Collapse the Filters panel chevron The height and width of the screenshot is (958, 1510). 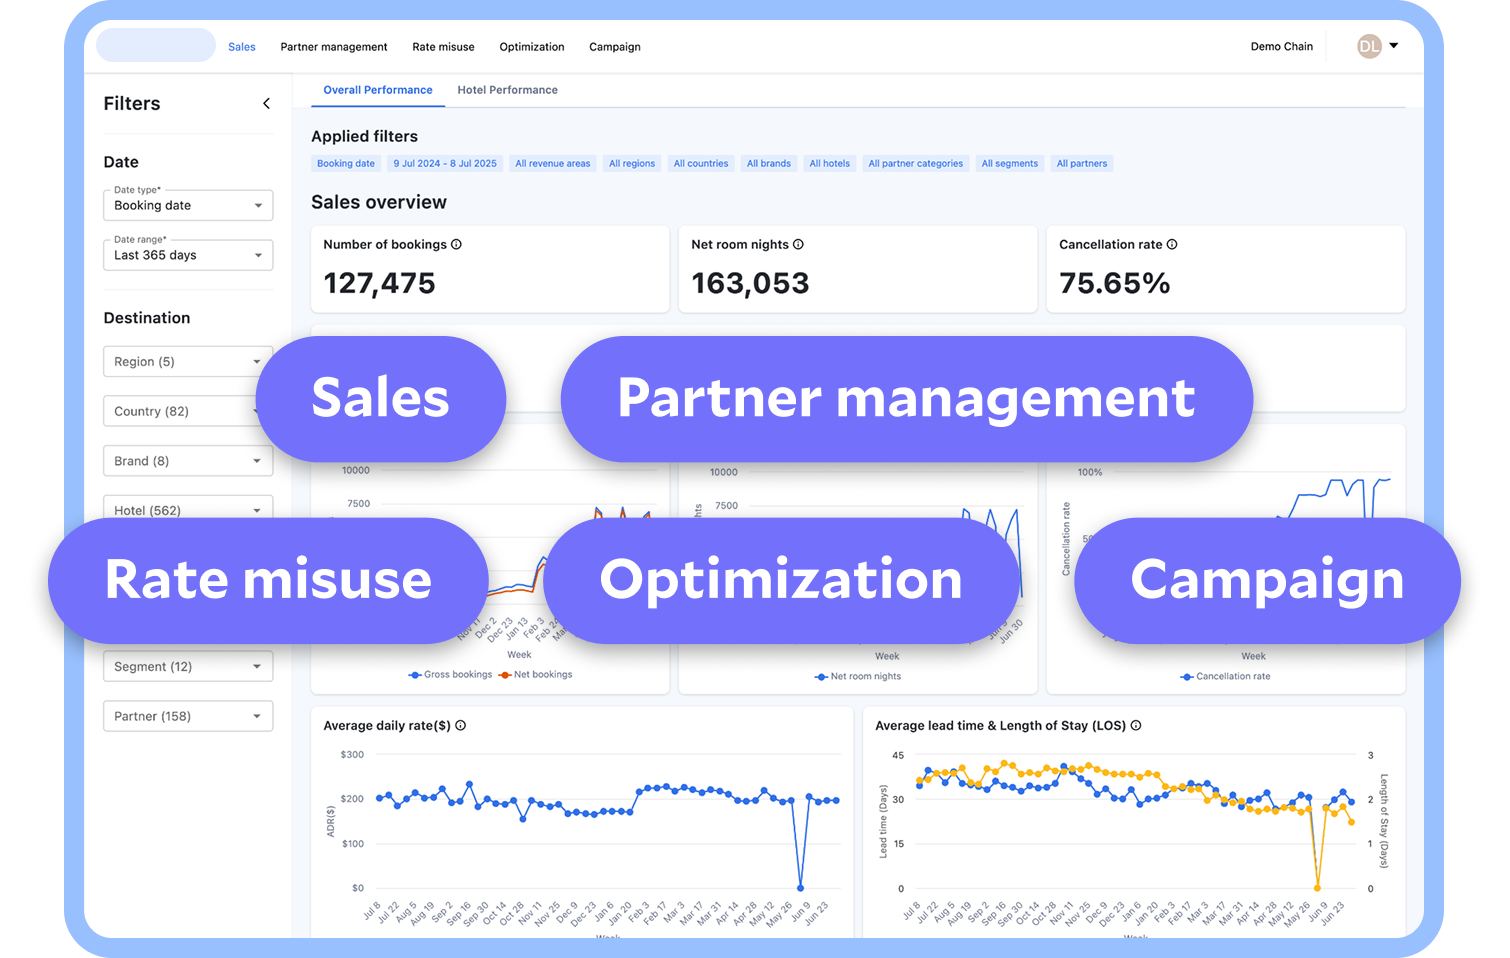point(266,104)
